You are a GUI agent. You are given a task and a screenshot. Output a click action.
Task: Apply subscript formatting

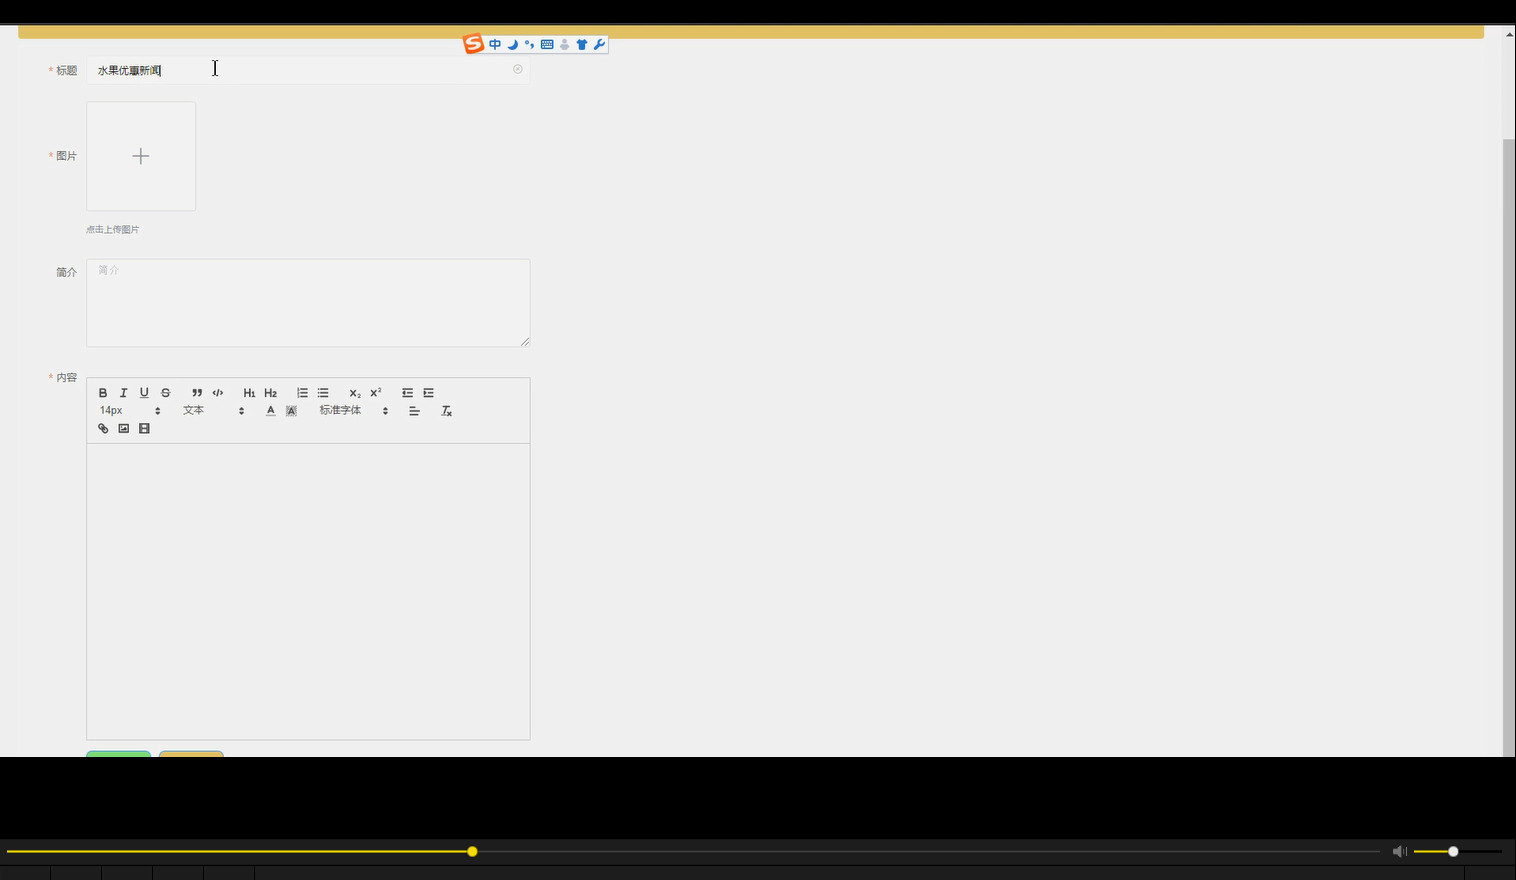354,393
